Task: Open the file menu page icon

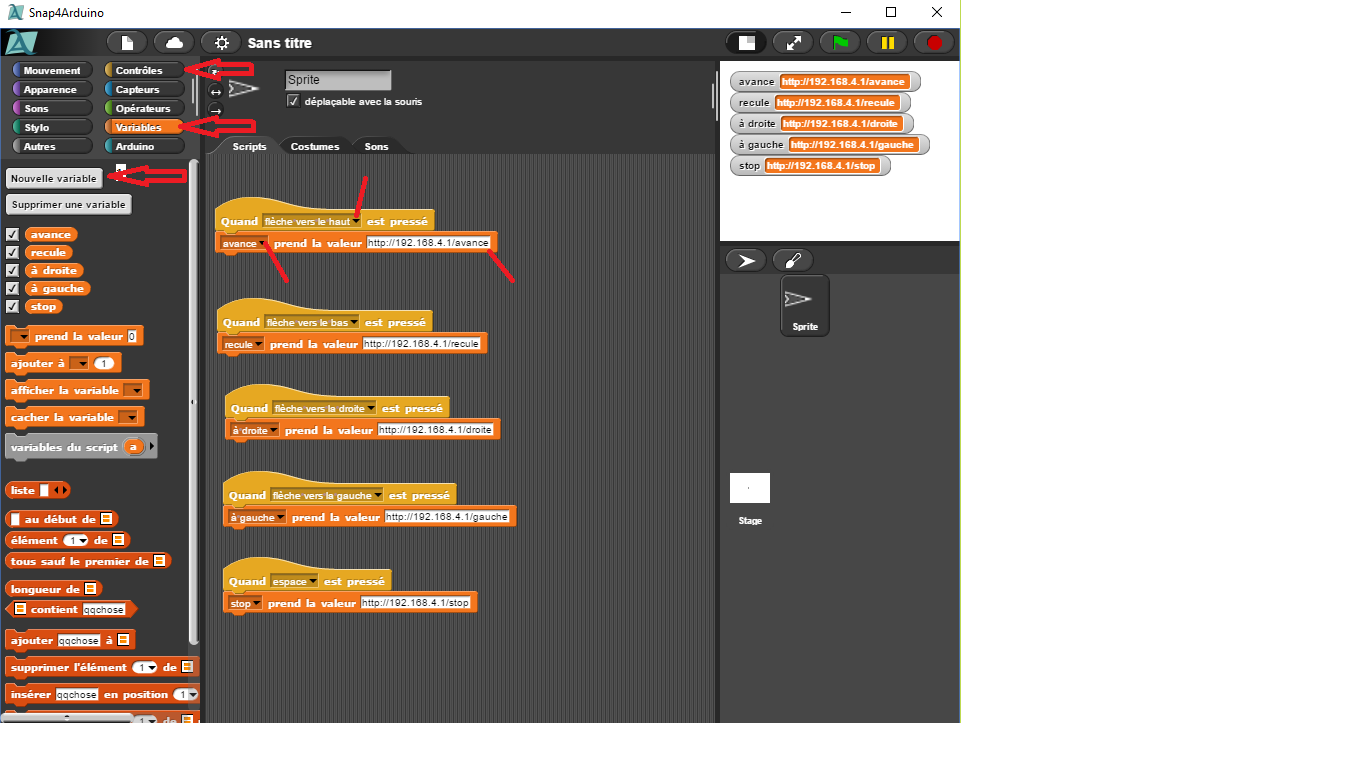Action: [127, 42]
